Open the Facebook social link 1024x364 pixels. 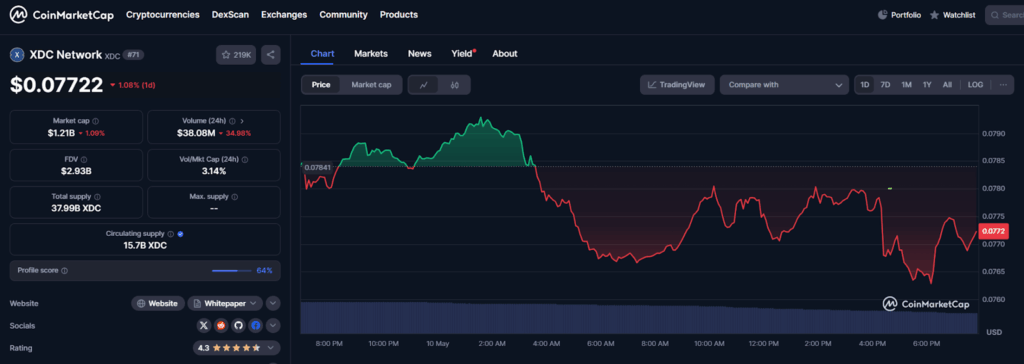[x=255, y=325]
